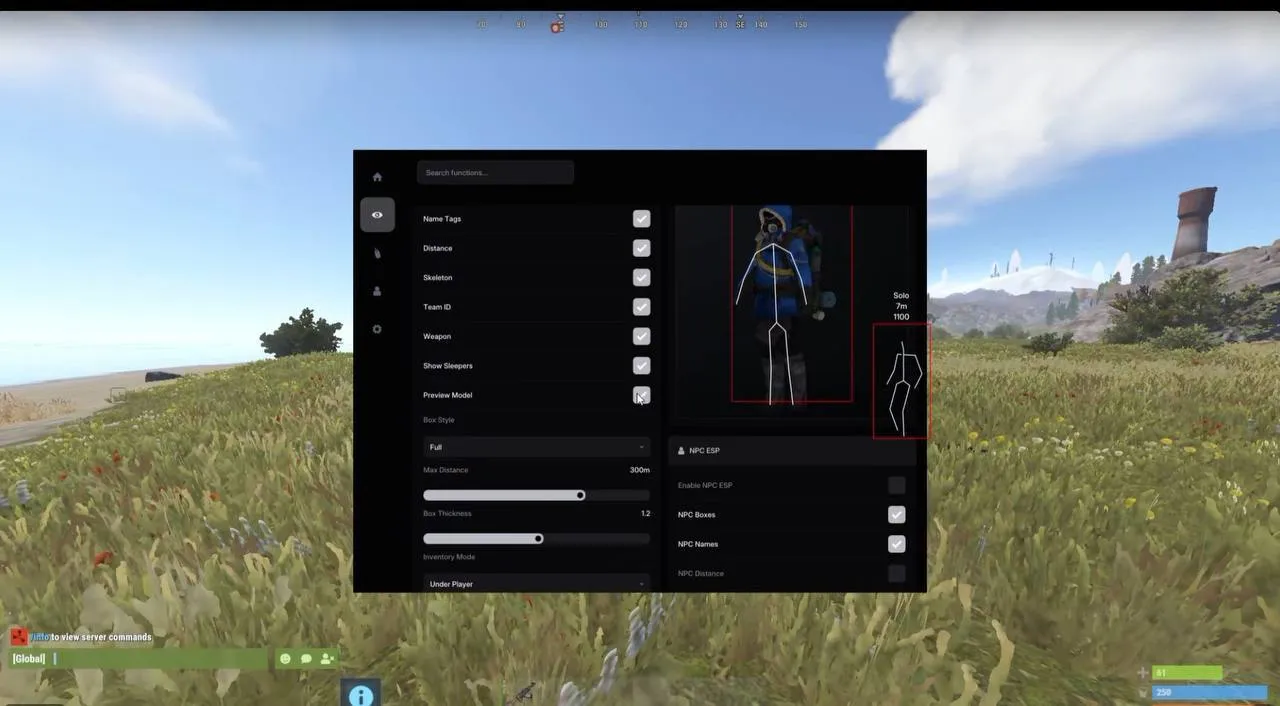Image resolution: width=1280 pixels, height=706 pixels.
Task: Open the home tab in sidebar
Action: coord(377,177)
